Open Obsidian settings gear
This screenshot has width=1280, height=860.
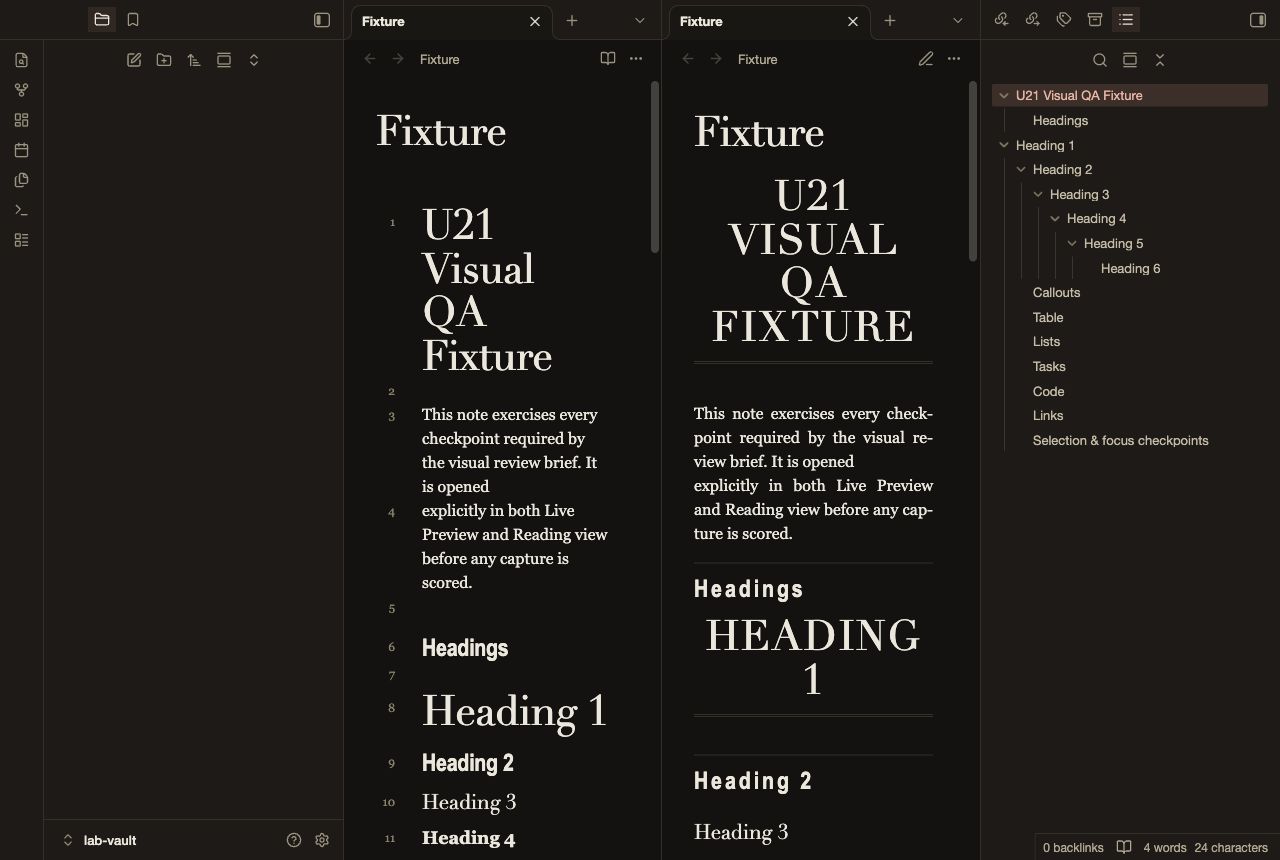tap(322, 840)
